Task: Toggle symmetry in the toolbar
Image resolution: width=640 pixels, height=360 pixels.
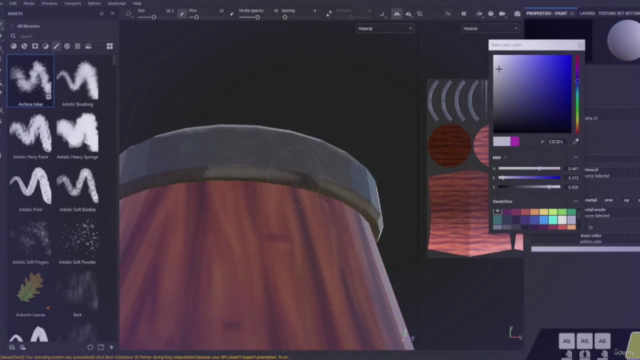Action: coord(397,14)
